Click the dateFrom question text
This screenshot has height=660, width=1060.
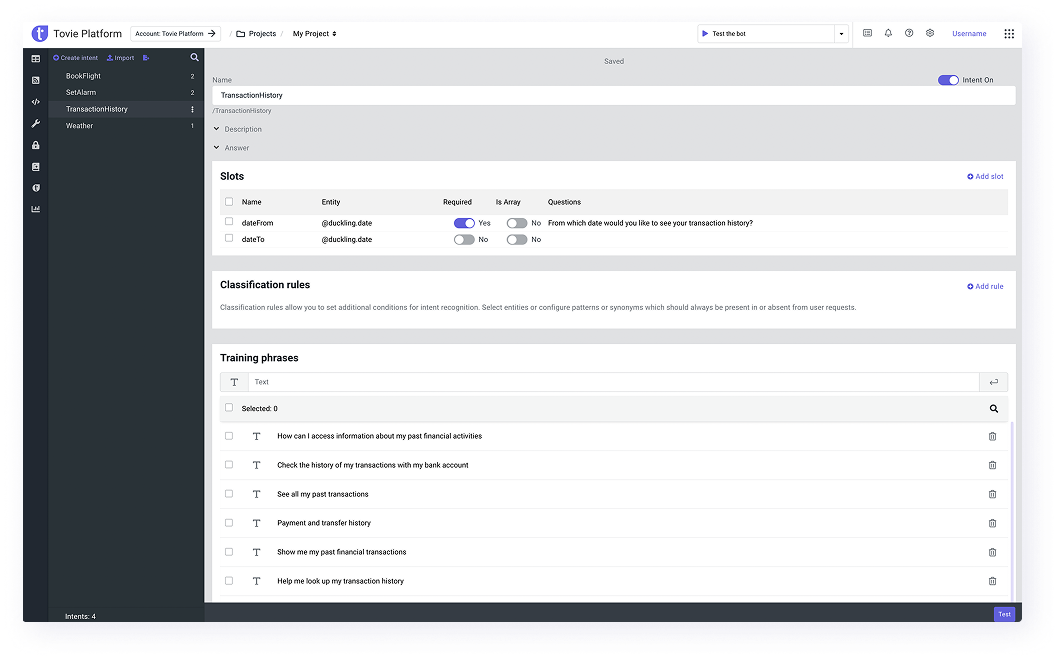click(x=650, y=223)
